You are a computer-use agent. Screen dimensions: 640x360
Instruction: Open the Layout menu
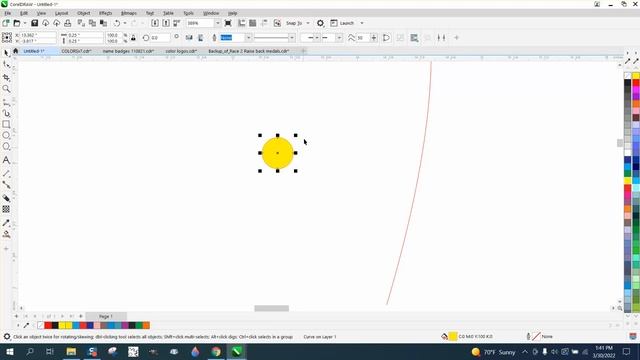click(x=61, y=13)
